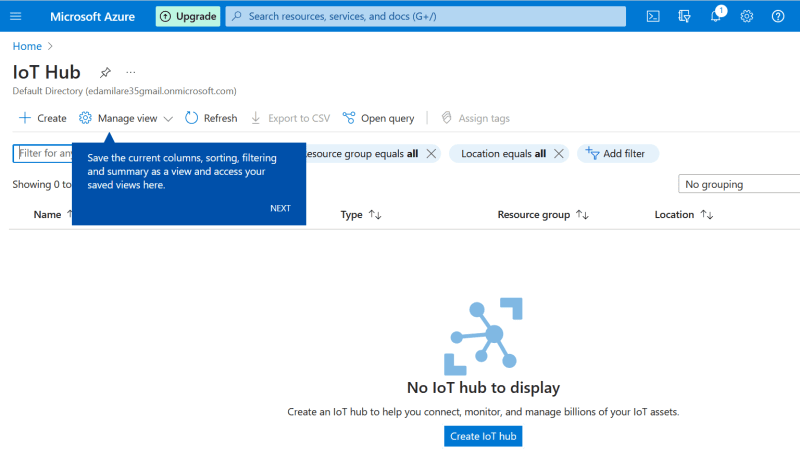Click the Upgrade button

pyautogui.click(x=188, y=16)
